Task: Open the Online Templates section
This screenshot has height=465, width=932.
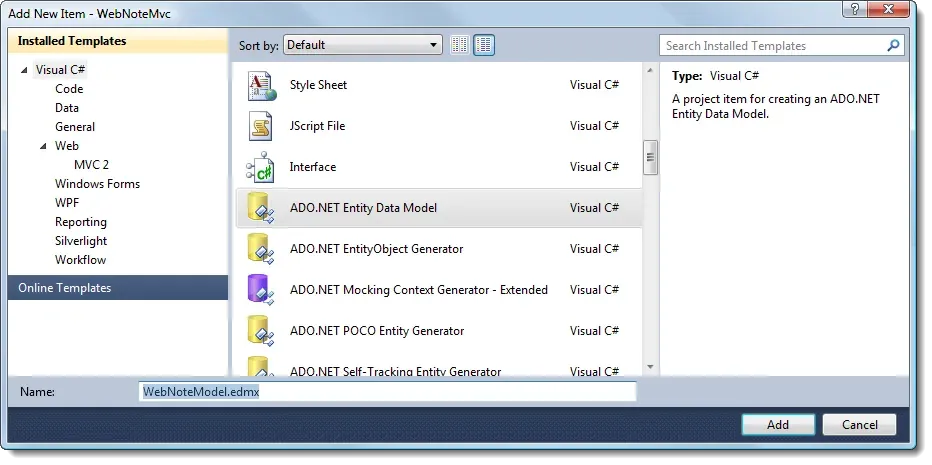Action: (x=118, y=288)
